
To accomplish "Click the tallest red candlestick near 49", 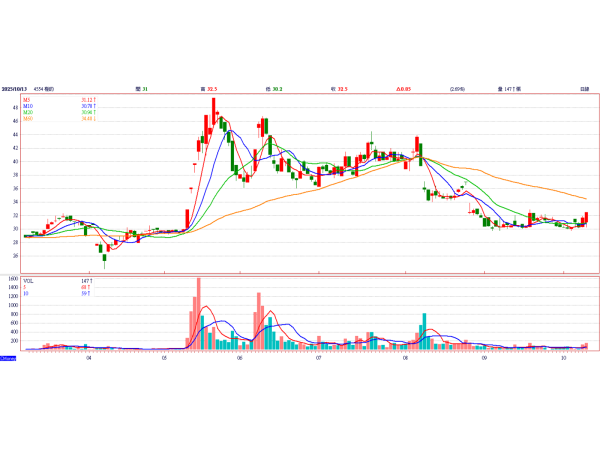I will click(214, 111).
